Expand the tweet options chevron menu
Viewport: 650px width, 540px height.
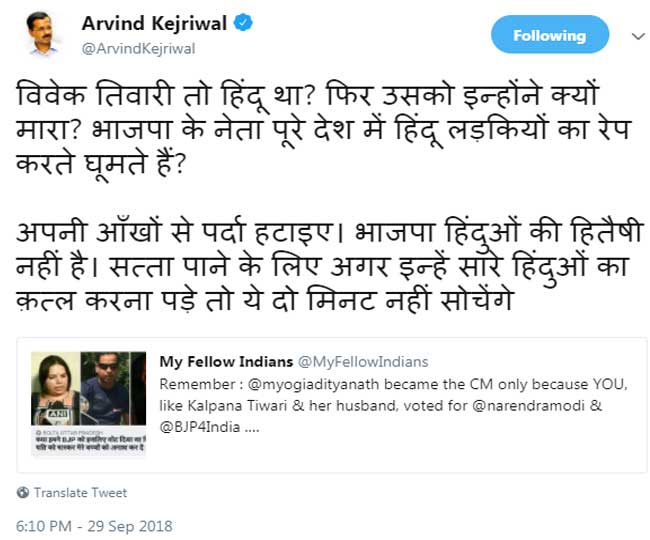tap(636, 36)
